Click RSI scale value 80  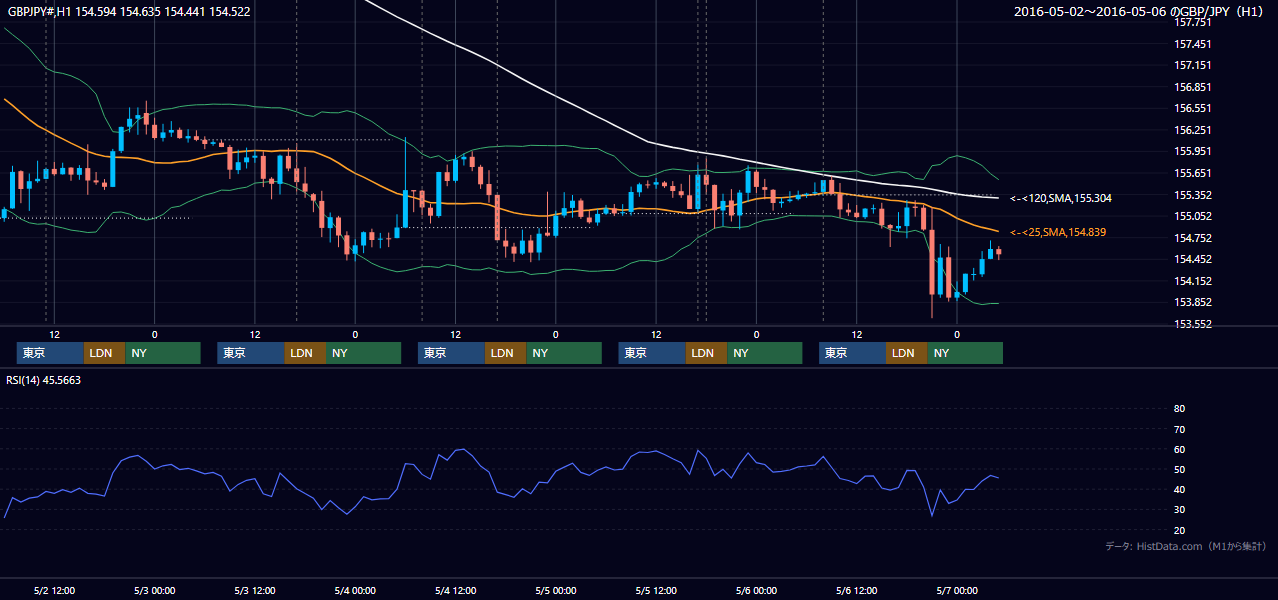1179,409
